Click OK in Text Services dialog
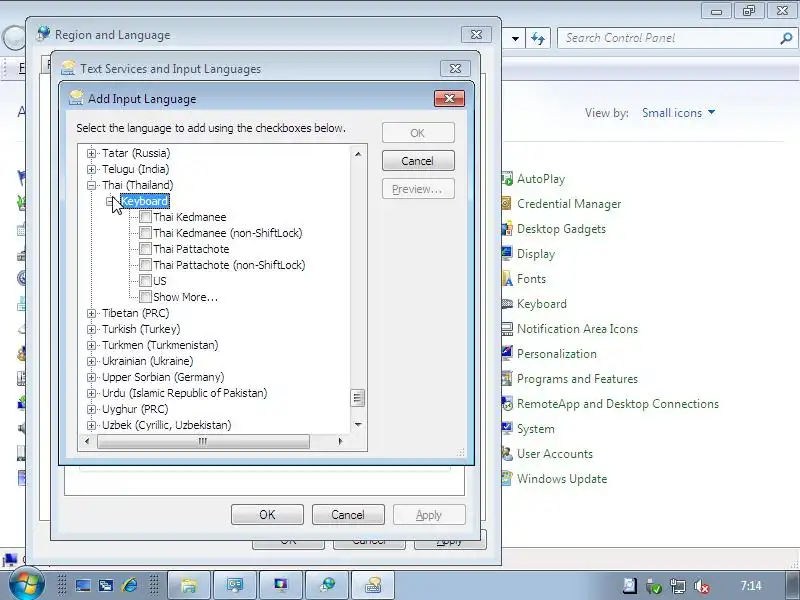The image size is (800, 600). [267, 515]
